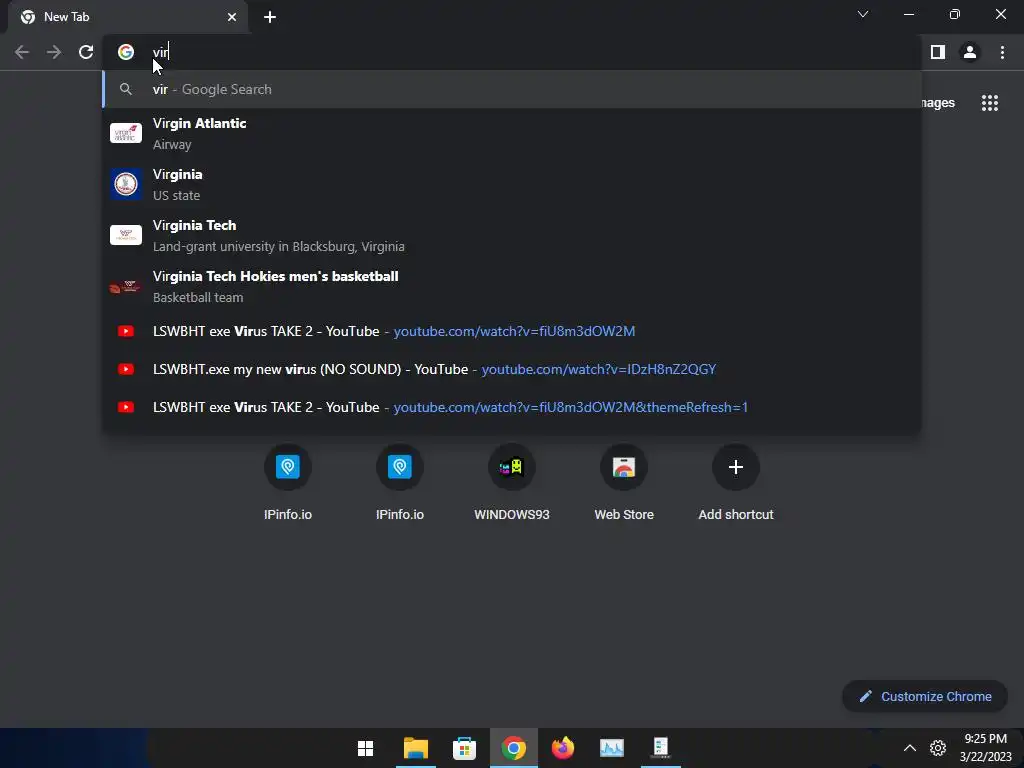Choose the Virgin Atlantic suggestion
Viewport: 1024px width, 768px height.
(513, 133)
